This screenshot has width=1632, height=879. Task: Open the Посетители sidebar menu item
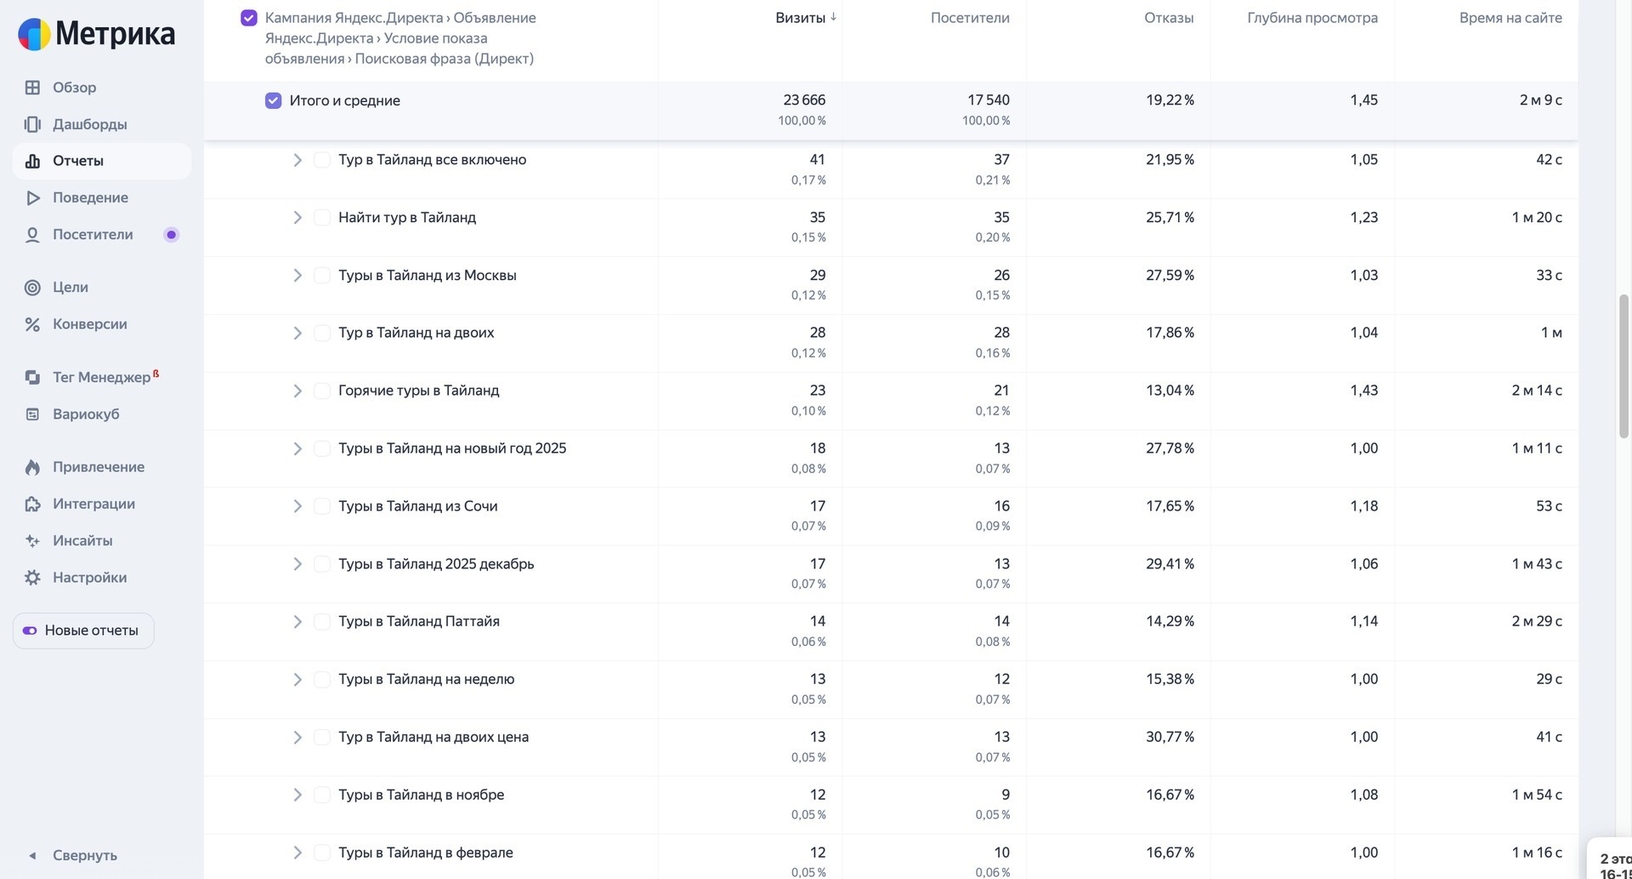[x=92, y=235]
